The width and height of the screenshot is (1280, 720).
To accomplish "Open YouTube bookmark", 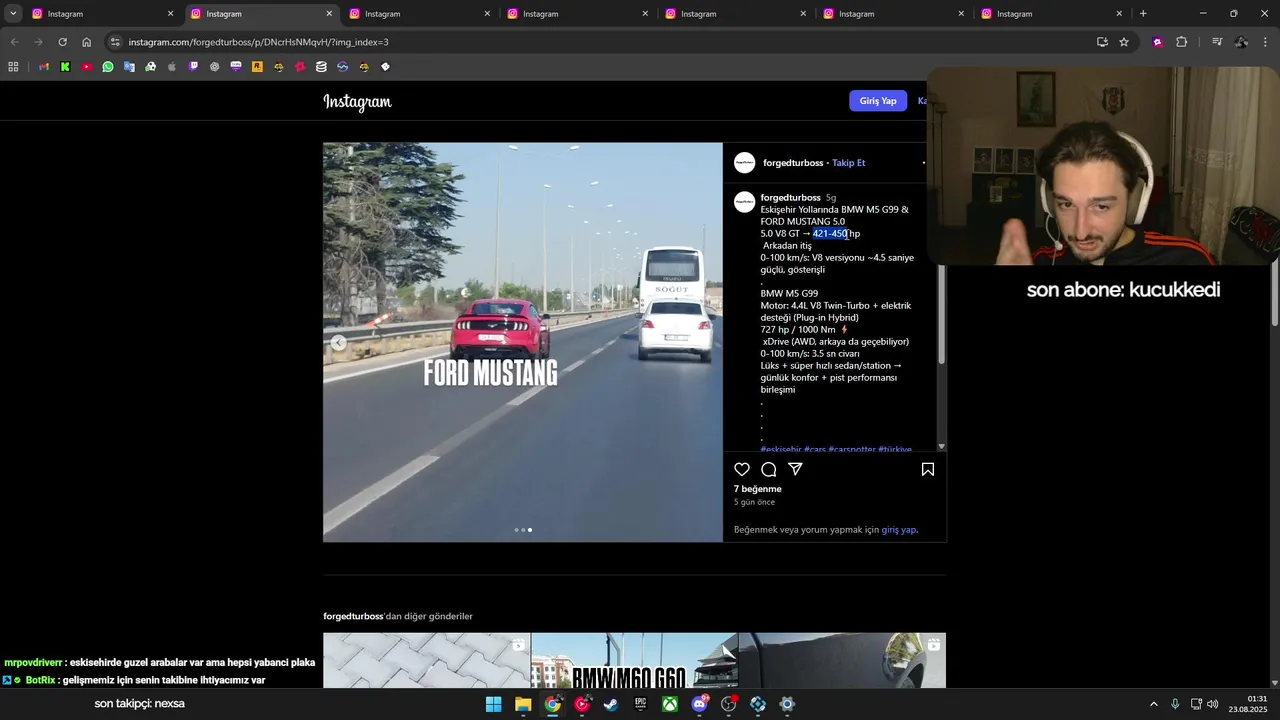I will pos(86,67).
